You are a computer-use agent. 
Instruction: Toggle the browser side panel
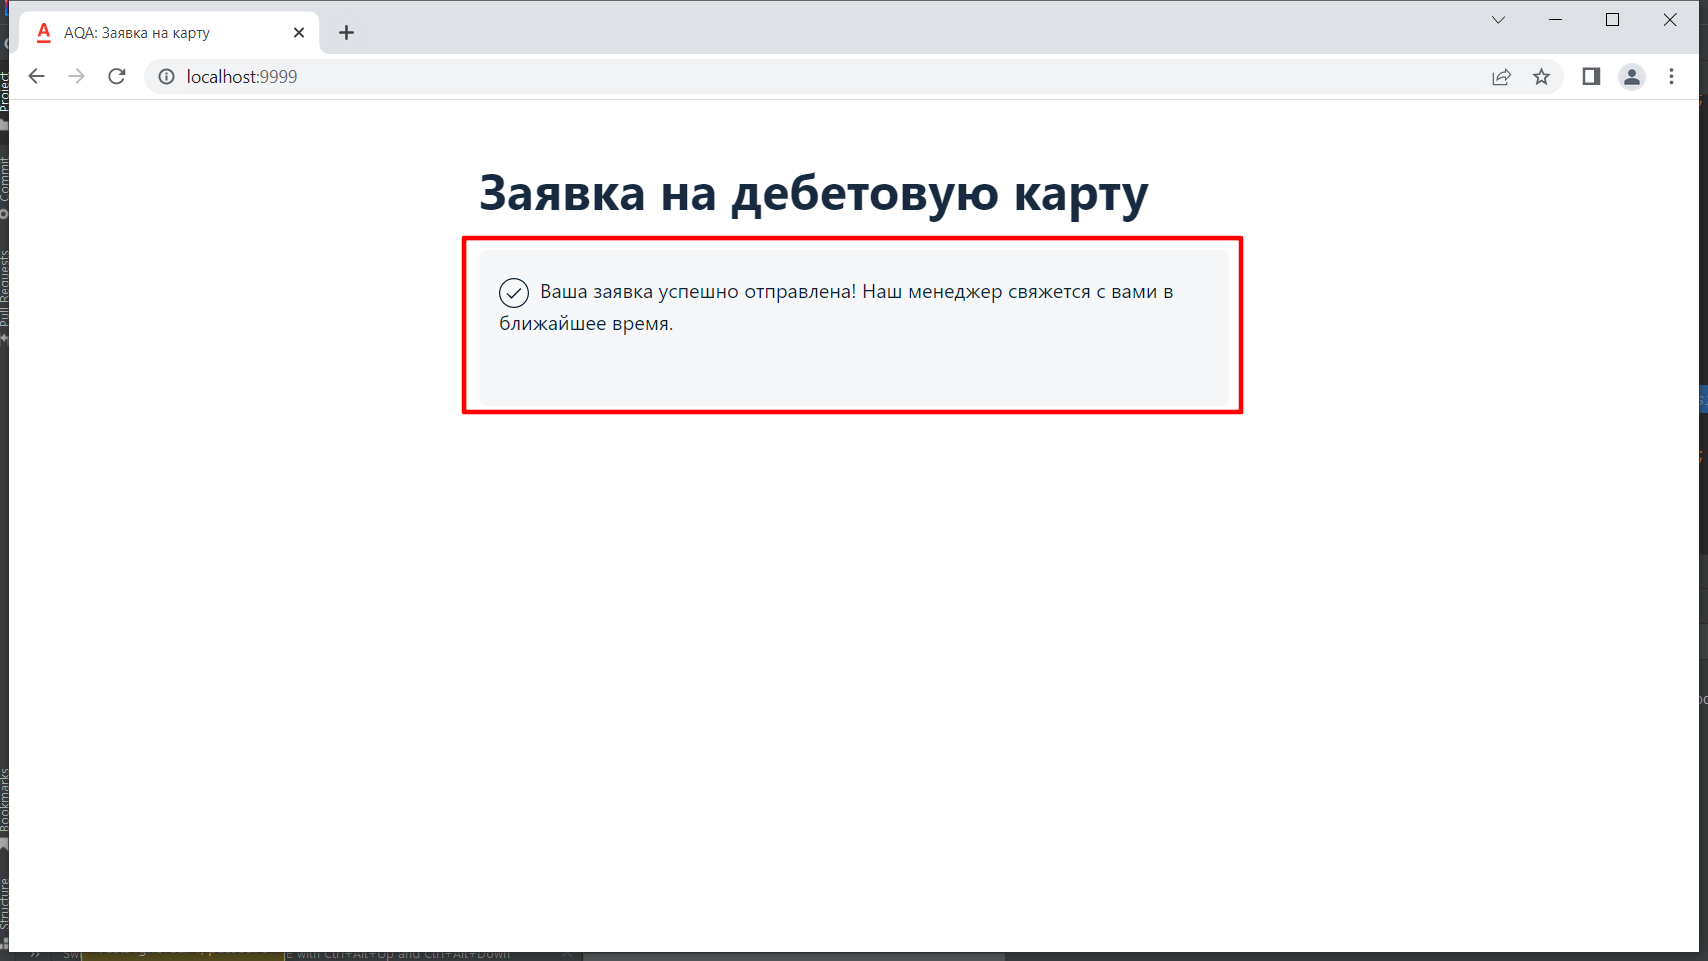pyautogui.click(x=1591, y=76)
